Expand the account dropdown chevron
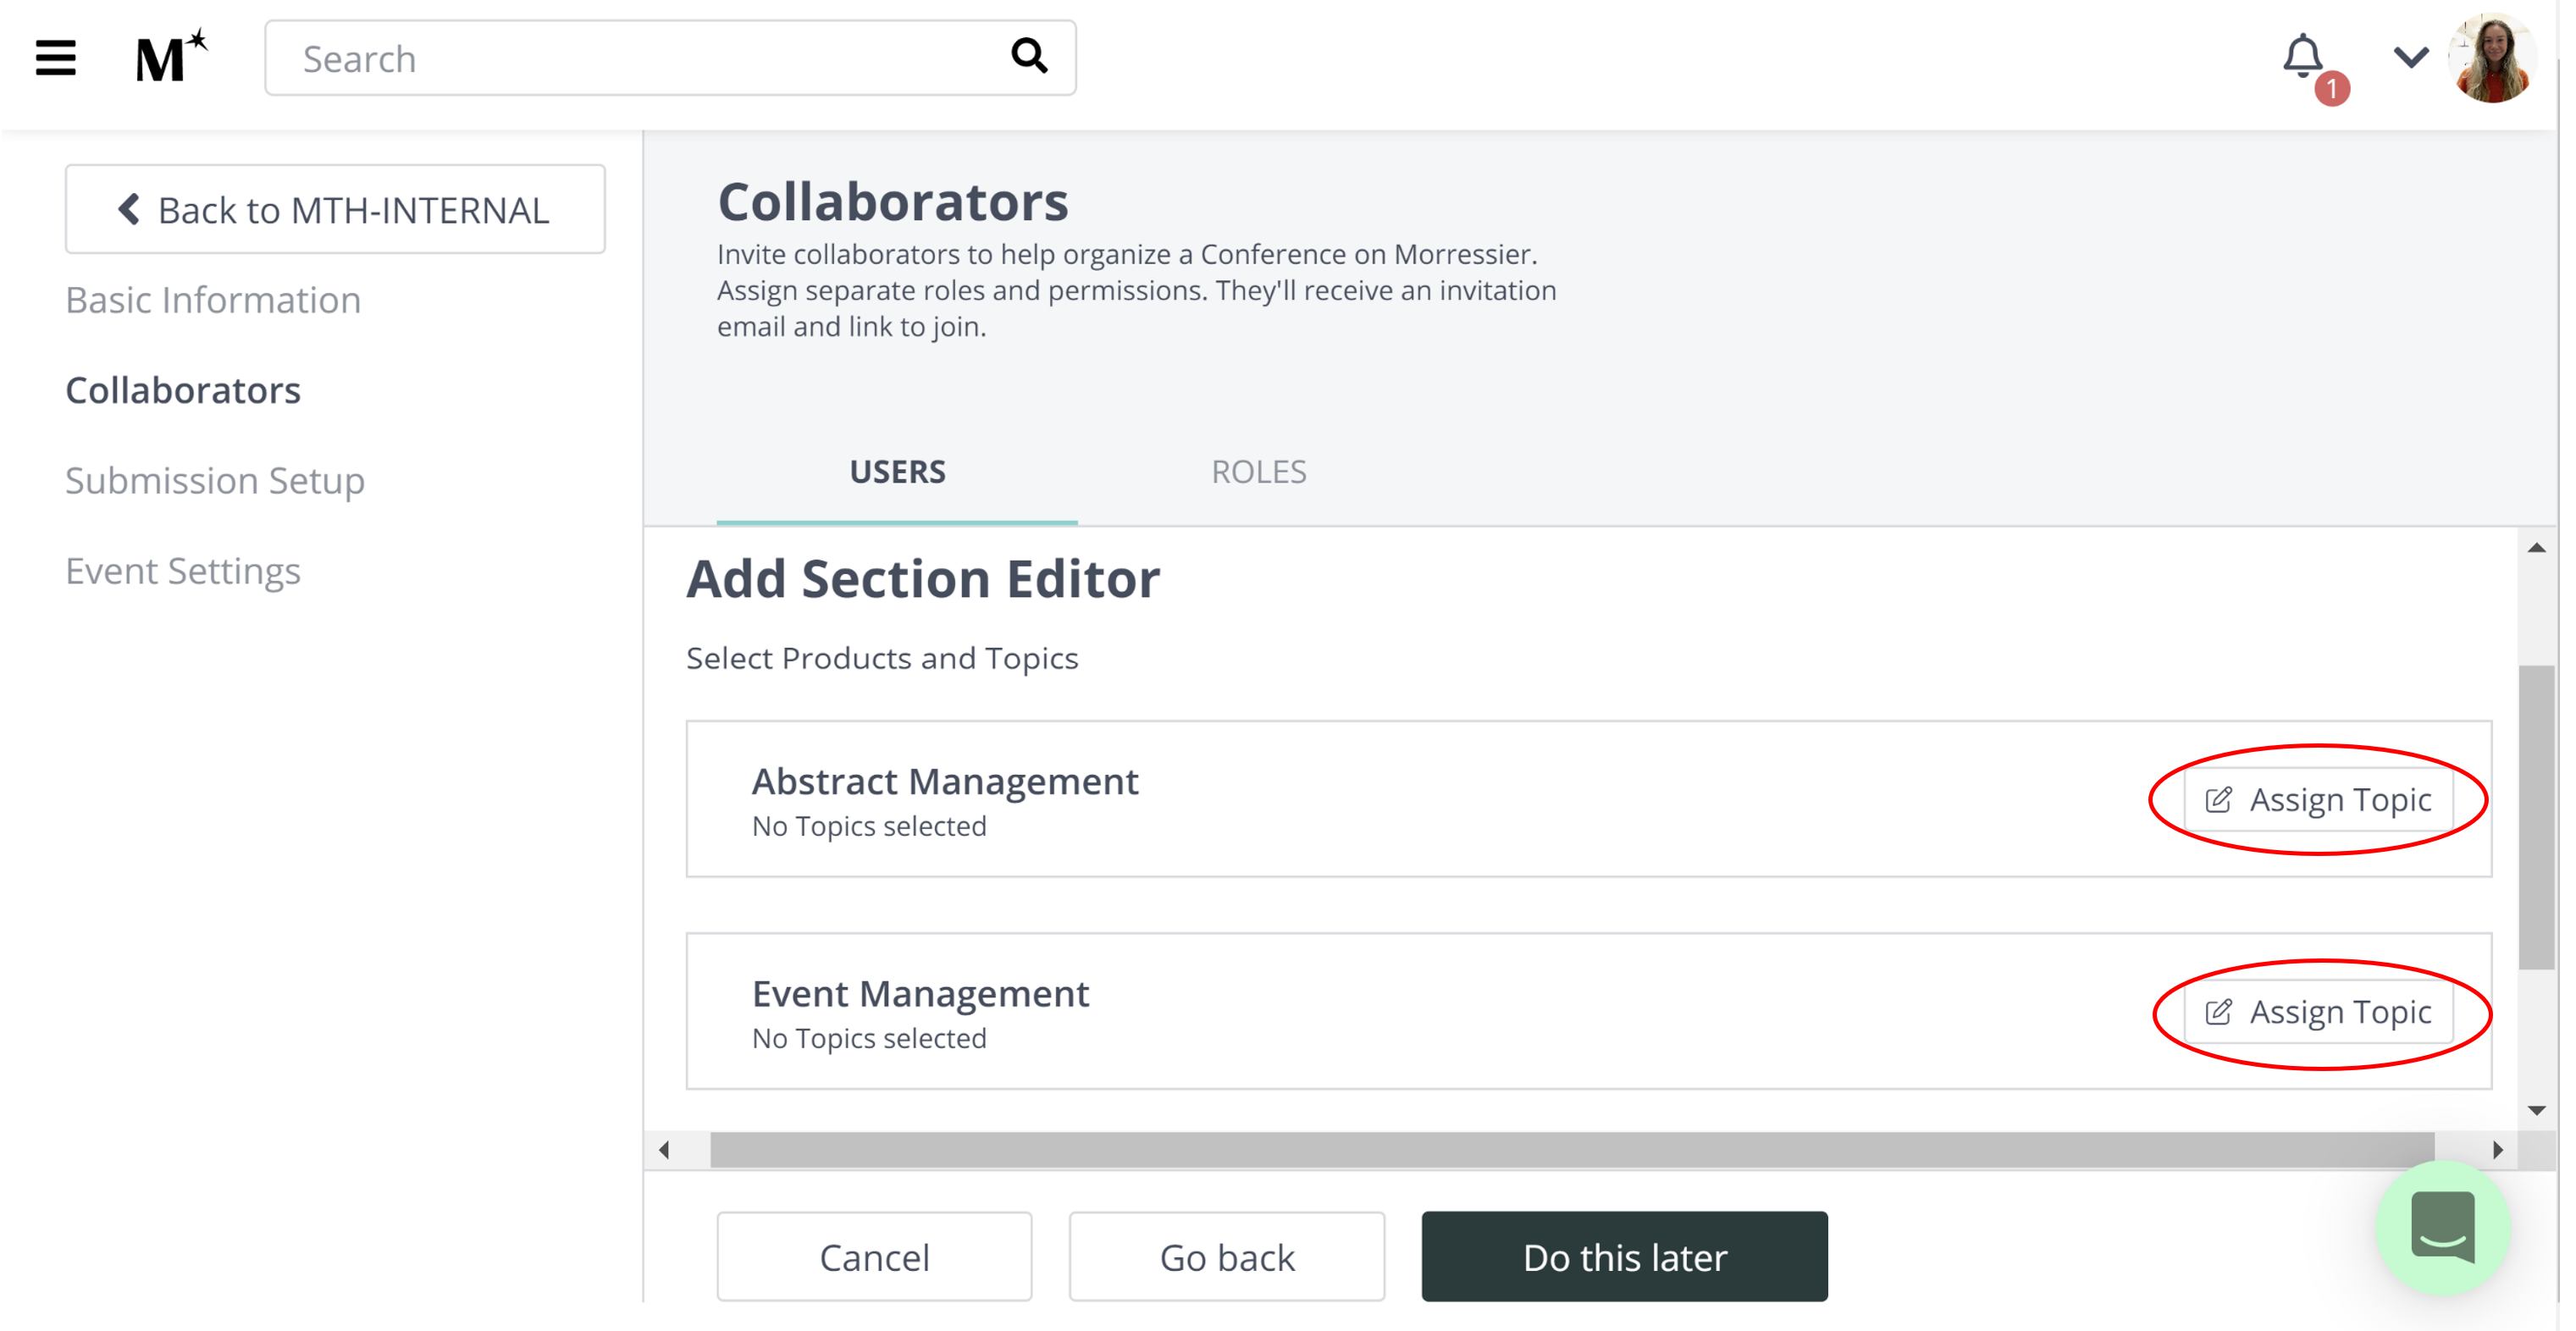Viewport: 2576px width, 1331px height. tap(2410, 57)
